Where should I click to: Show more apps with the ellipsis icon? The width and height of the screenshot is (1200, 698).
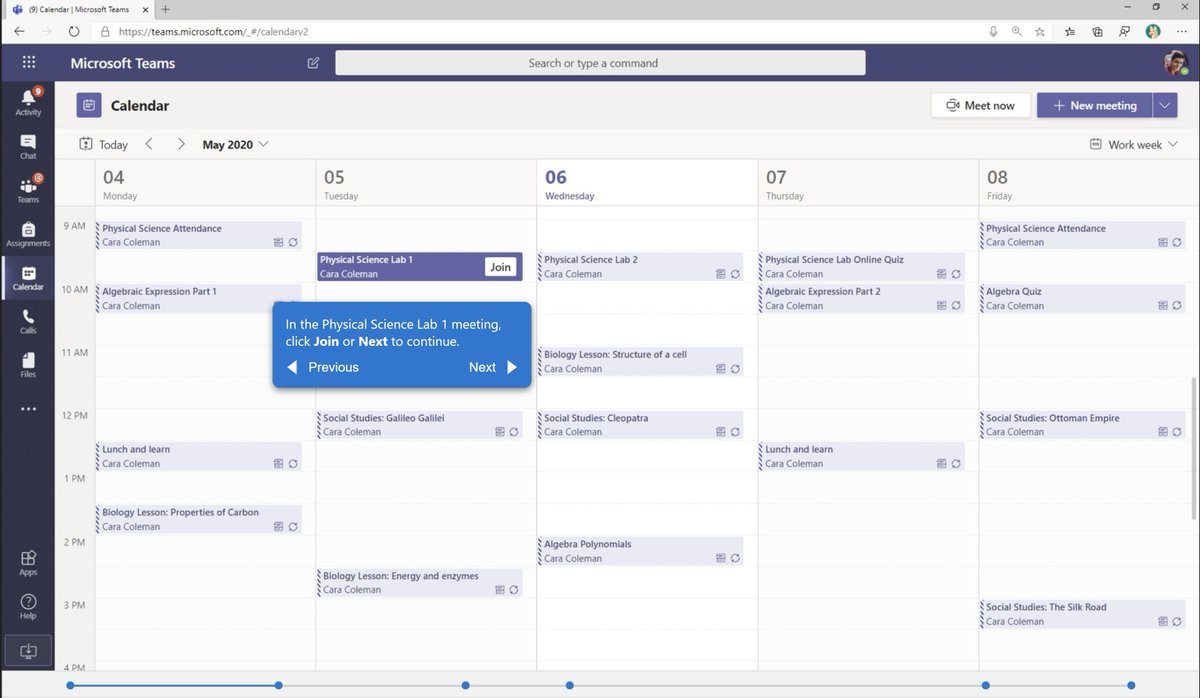click(x=28, y=409)
